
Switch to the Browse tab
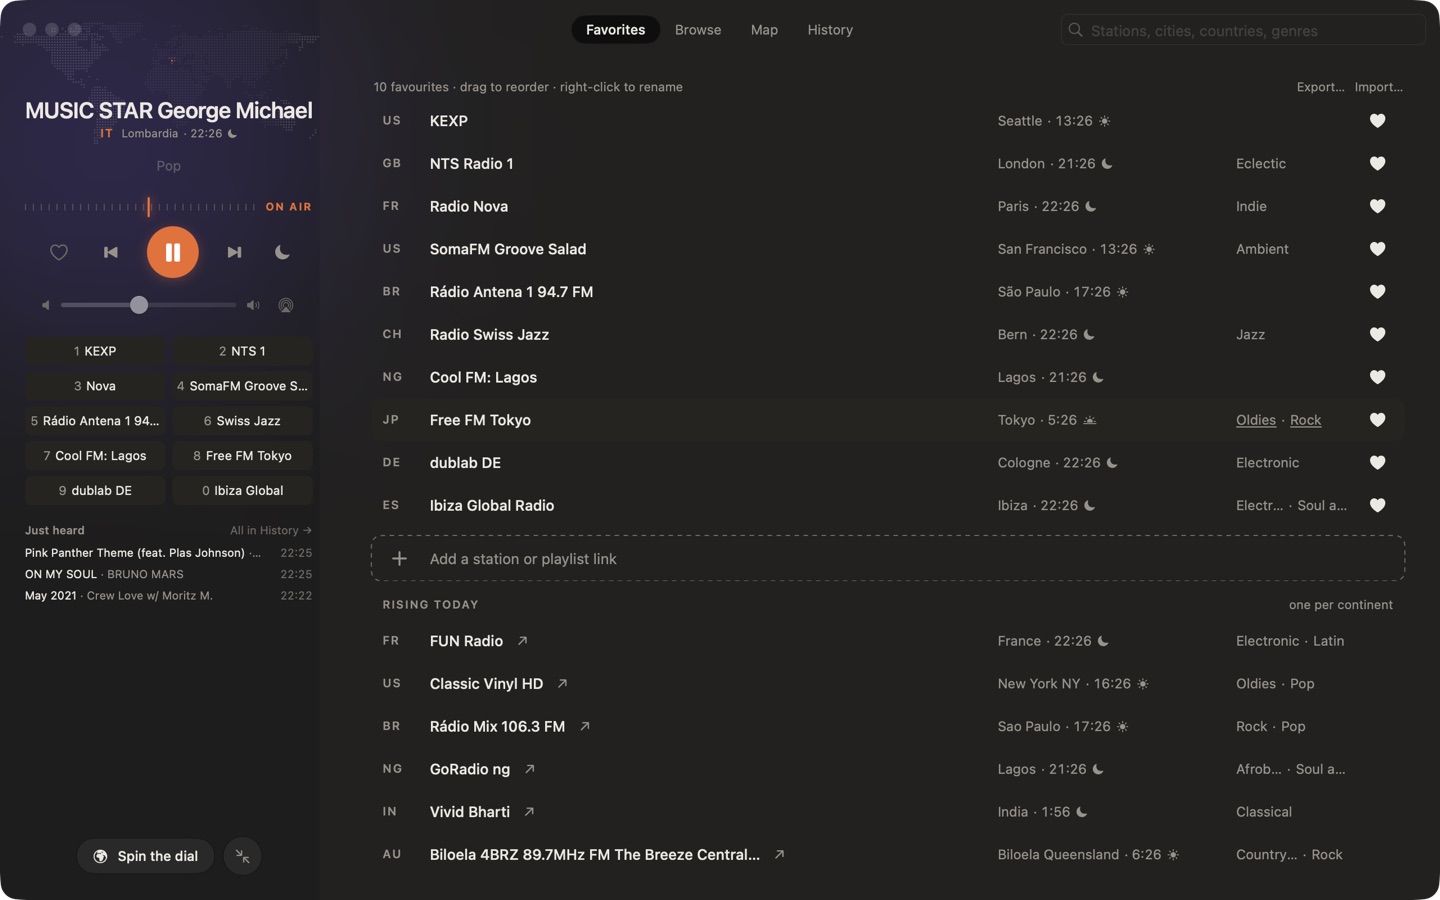pos(698,30)
